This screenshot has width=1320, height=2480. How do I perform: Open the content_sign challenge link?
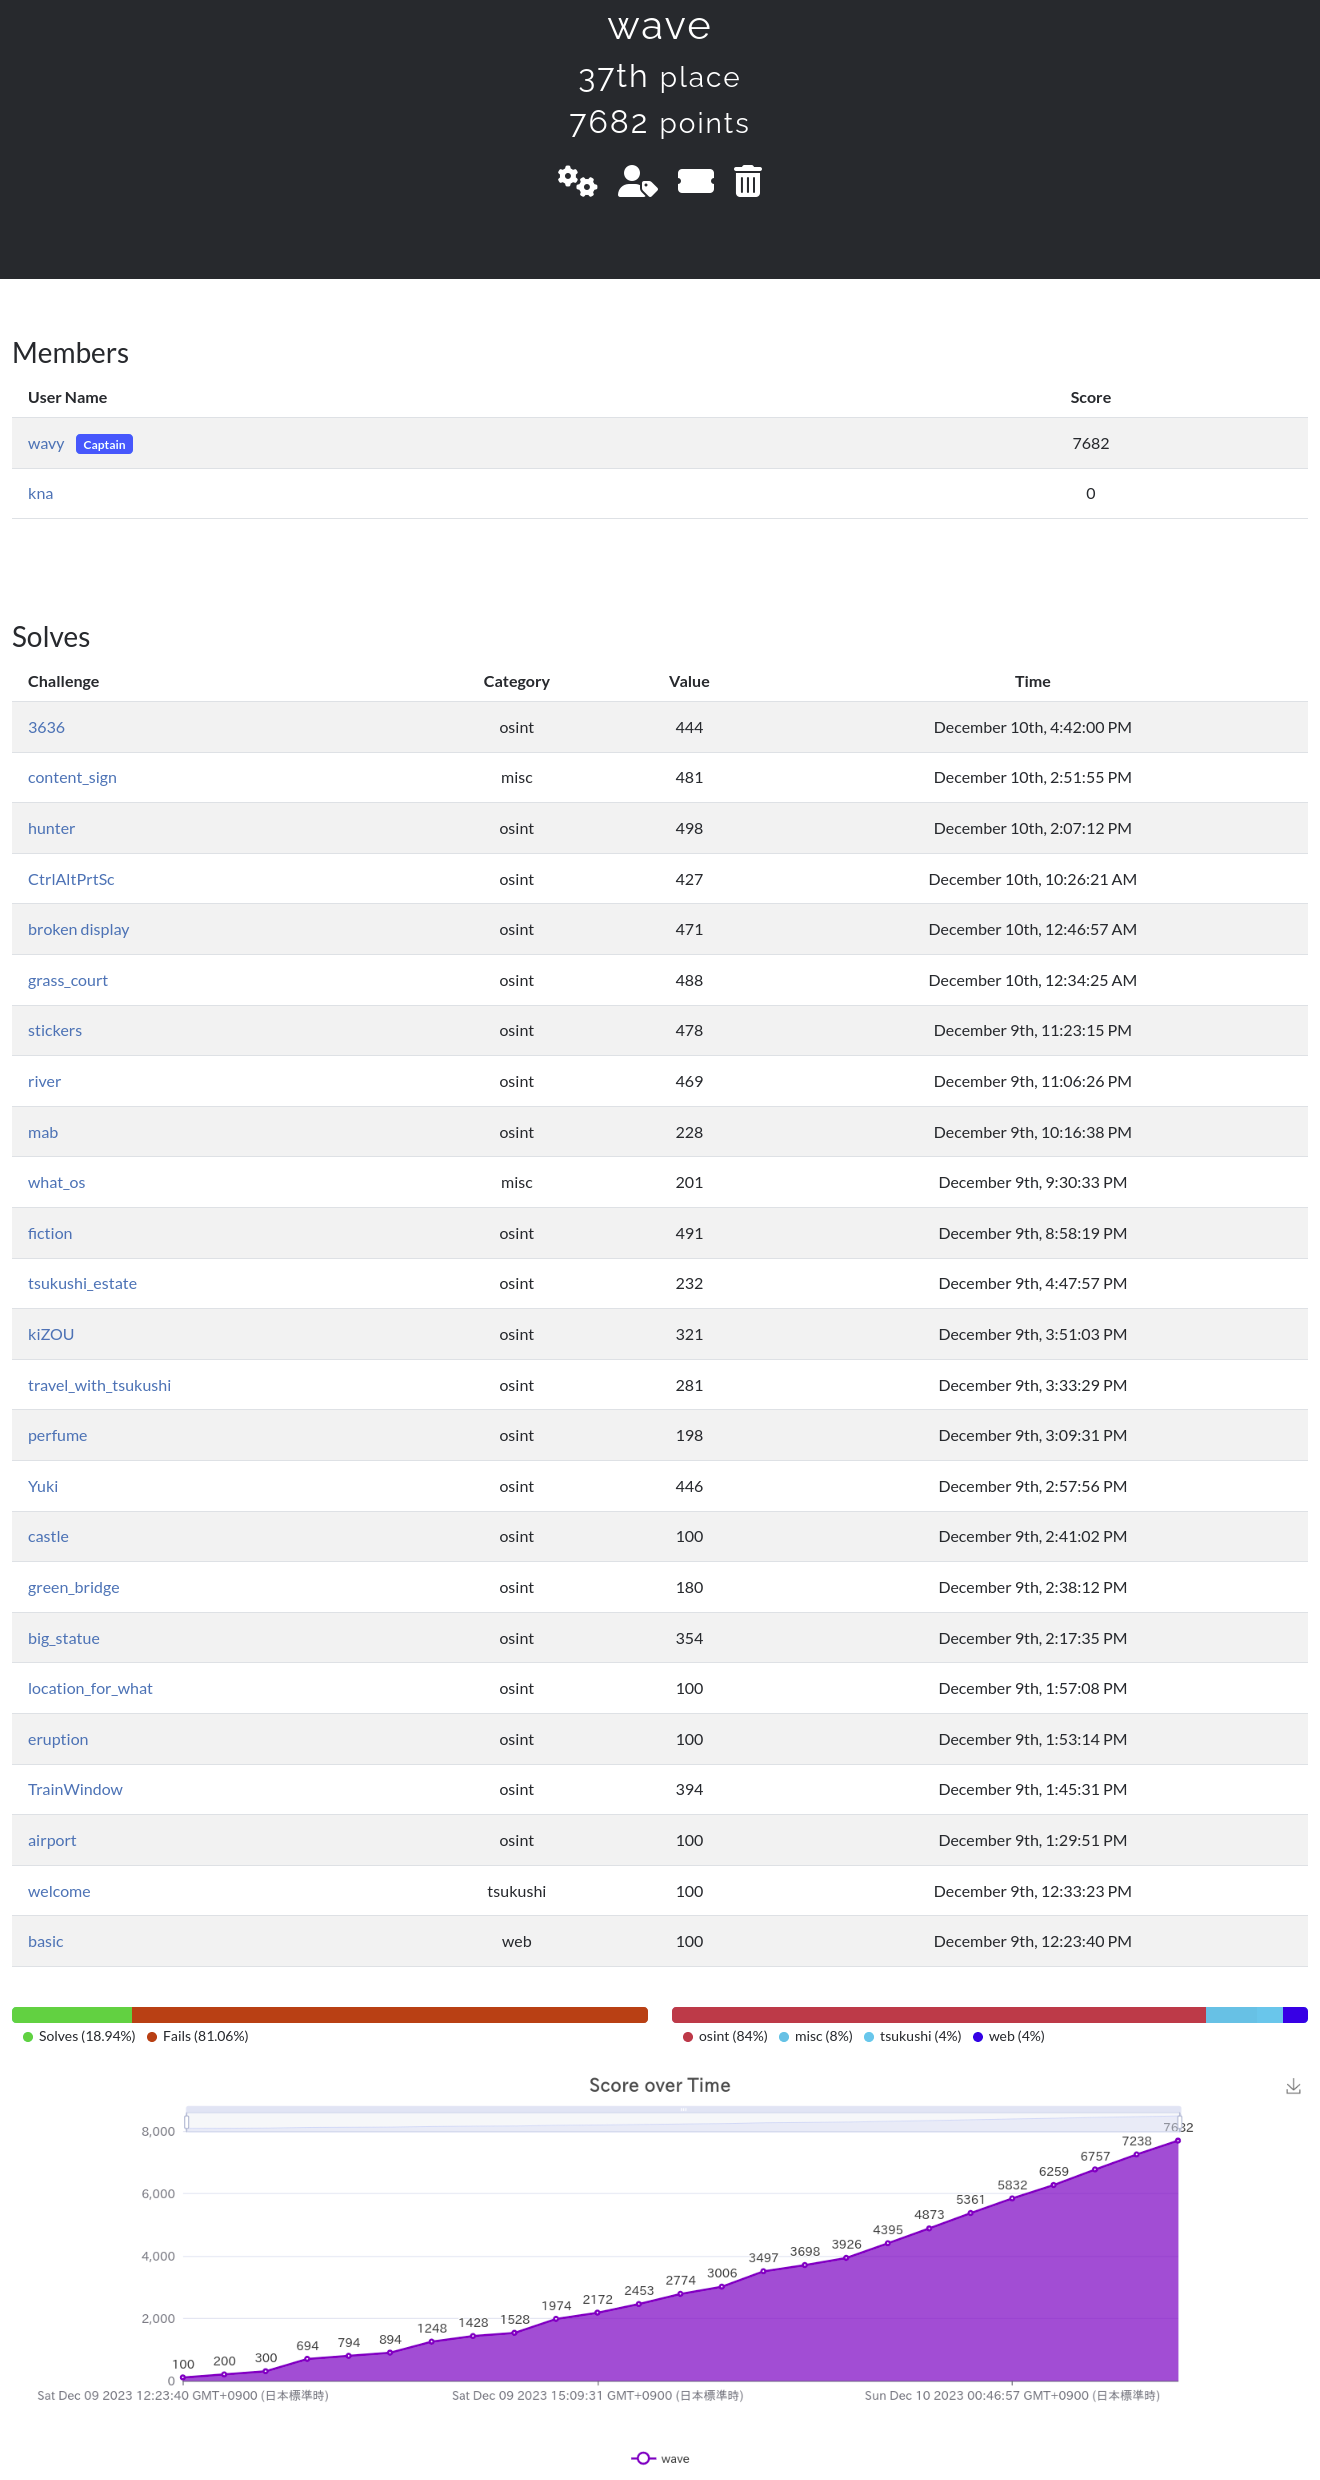click(72, 778)
